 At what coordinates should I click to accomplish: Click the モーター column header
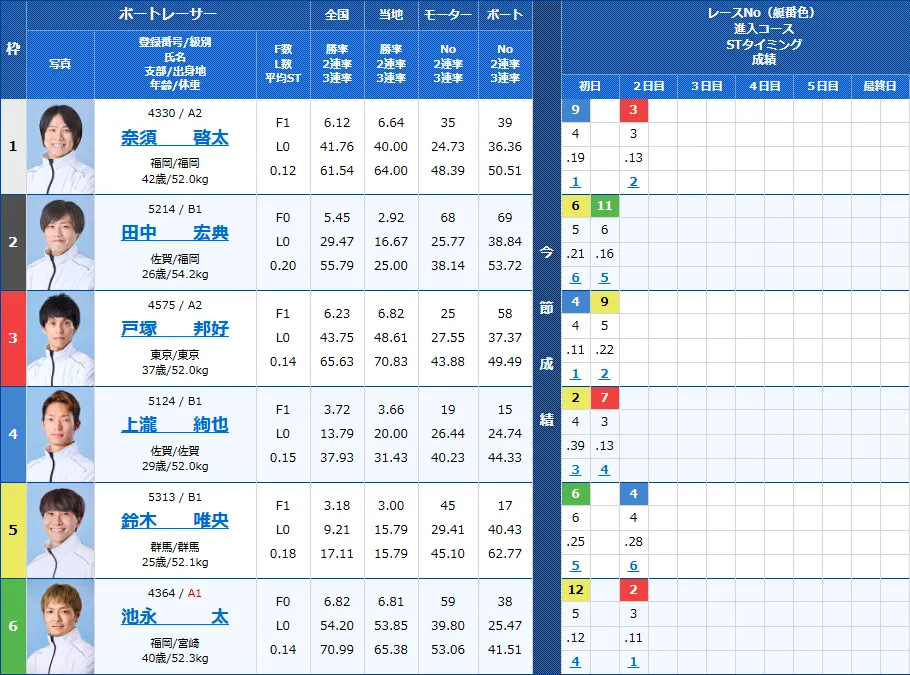[x=447, y=14]
